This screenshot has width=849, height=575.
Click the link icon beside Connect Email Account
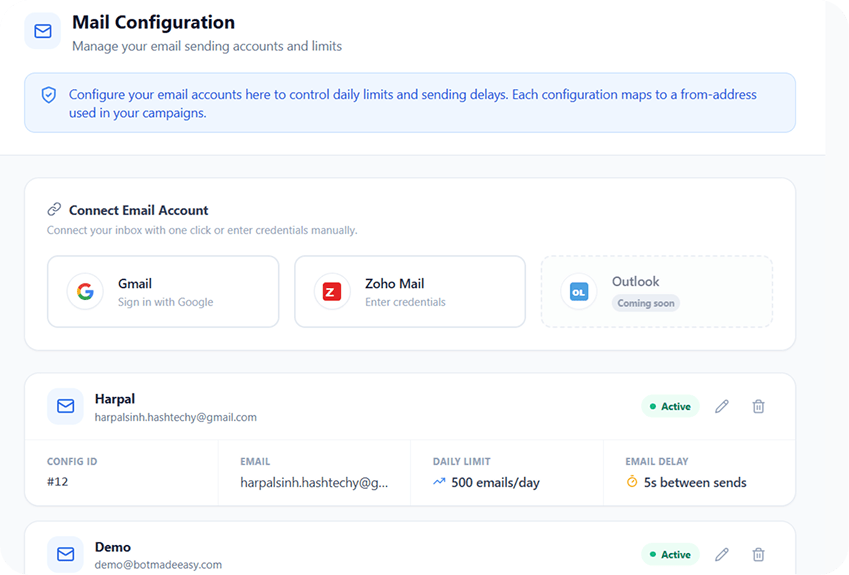54,209
